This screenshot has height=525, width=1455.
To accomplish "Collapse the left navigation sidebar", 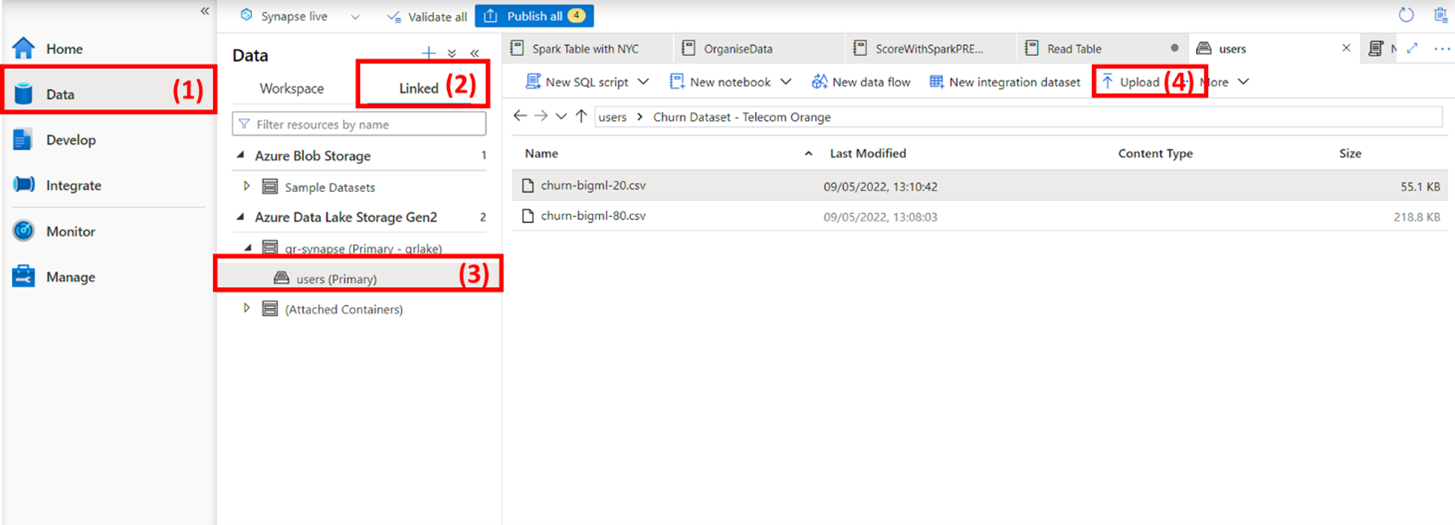I will click(205, 11).
